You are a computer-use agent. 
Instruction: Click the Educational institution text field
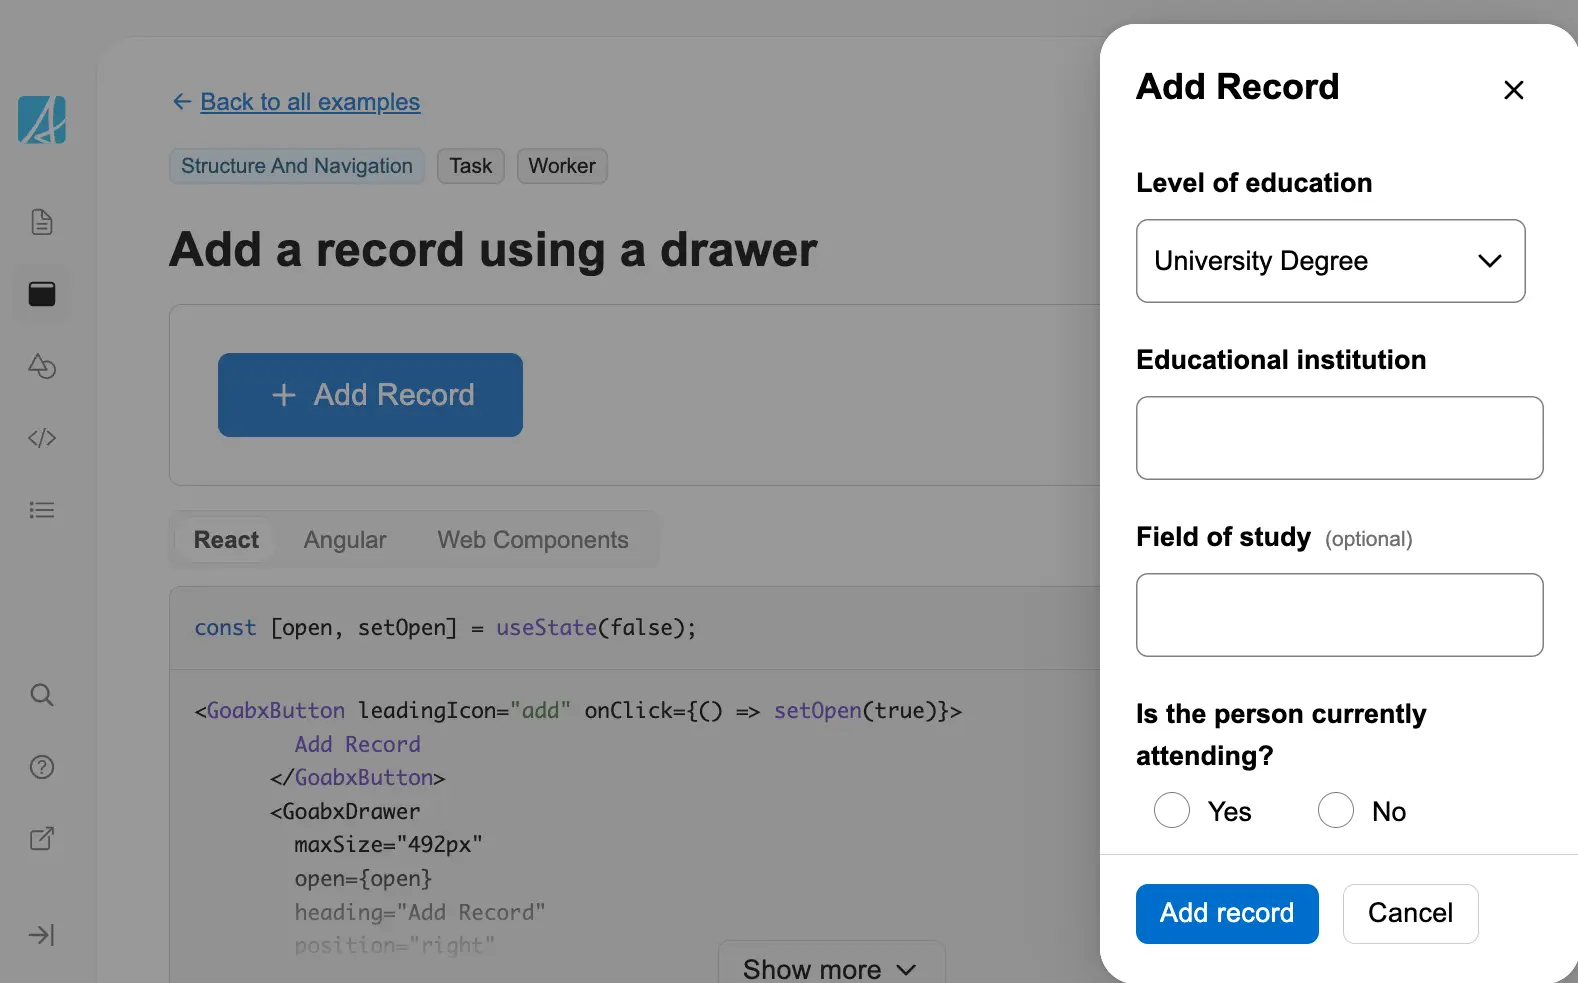pyautogui.click(x=1339, y=438)
